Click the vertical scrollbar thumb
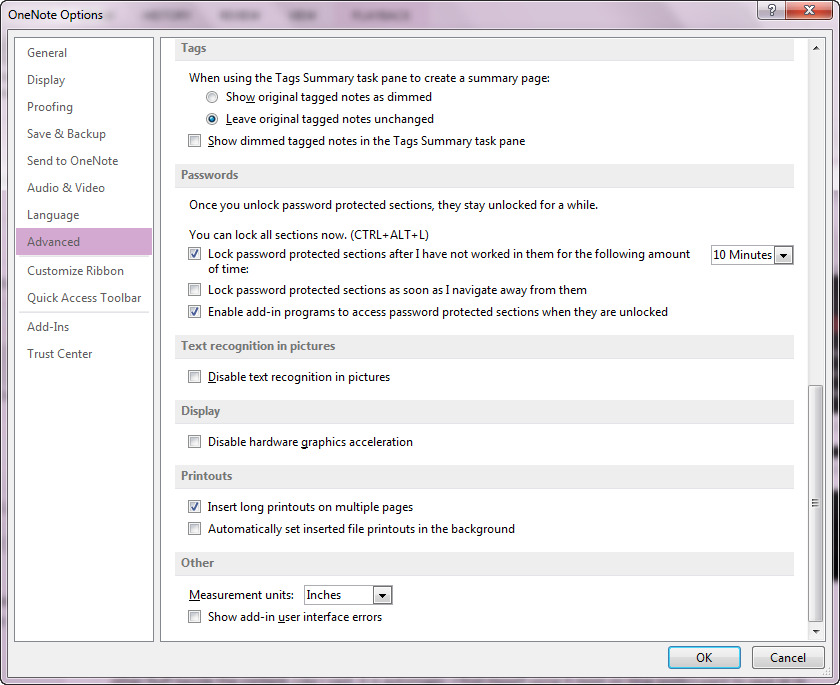Image resolution: width=840 pixels, height=685 pixels. (x=815, y=503)
